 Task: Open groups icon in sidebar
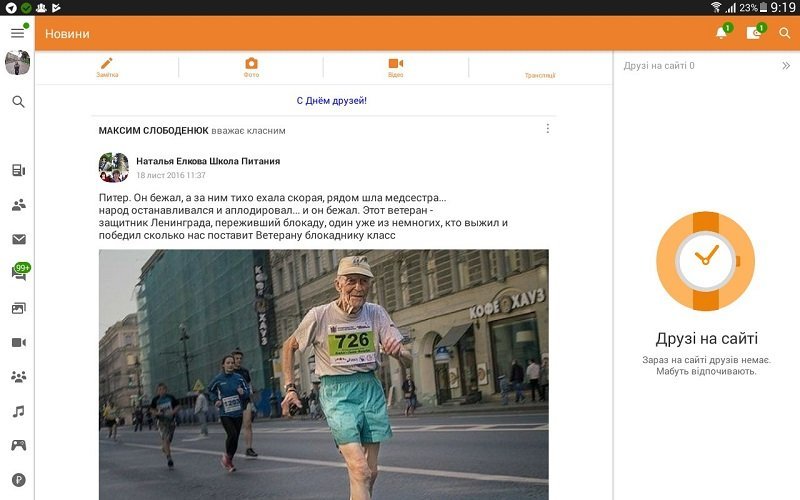[x=18, y=377]
